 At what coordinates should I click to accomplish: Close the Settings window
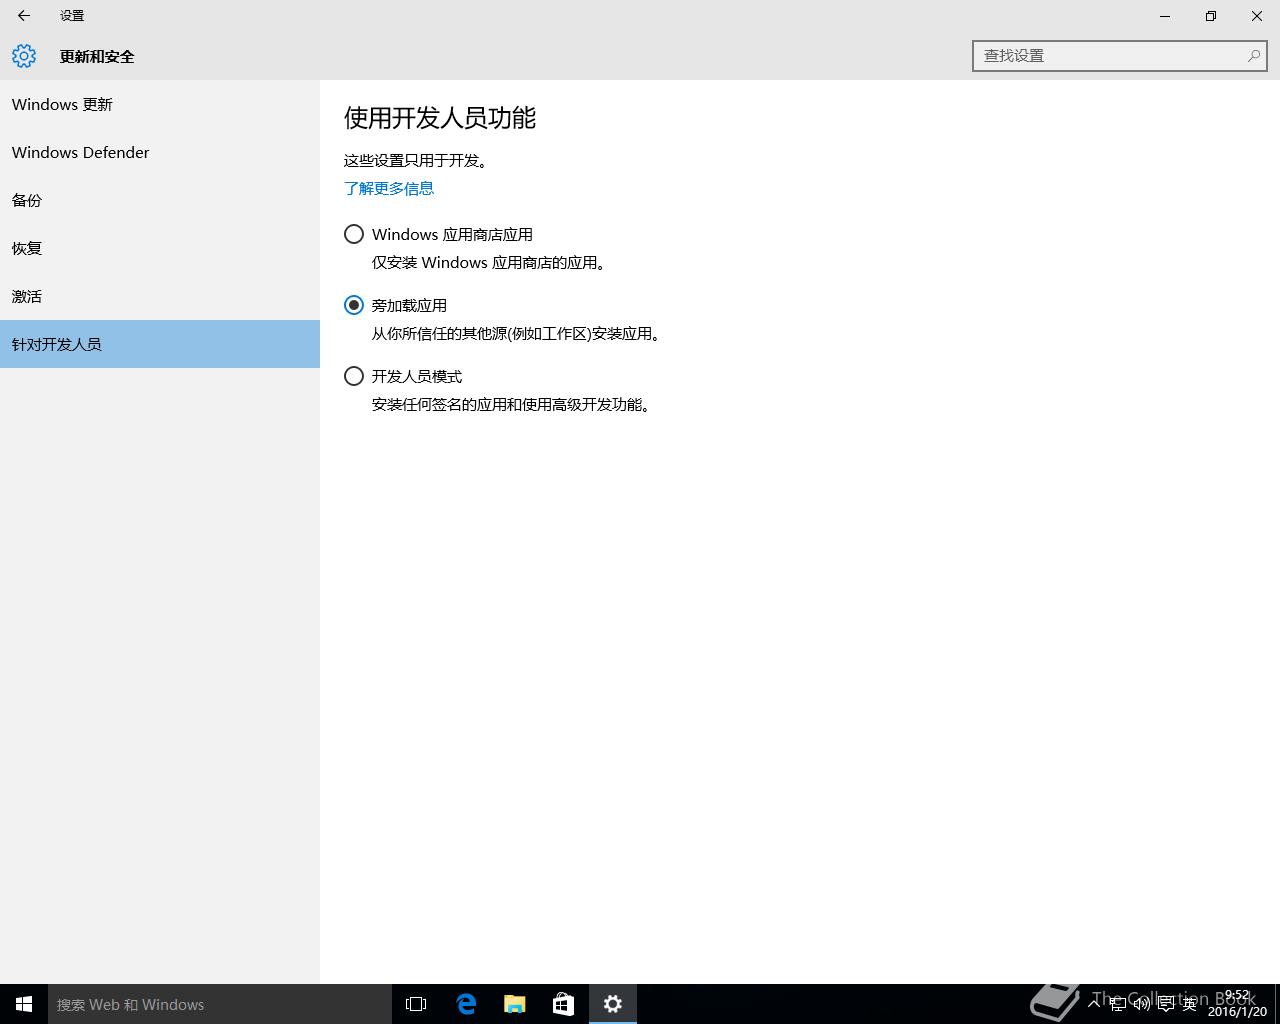(x=1257, y=16)
